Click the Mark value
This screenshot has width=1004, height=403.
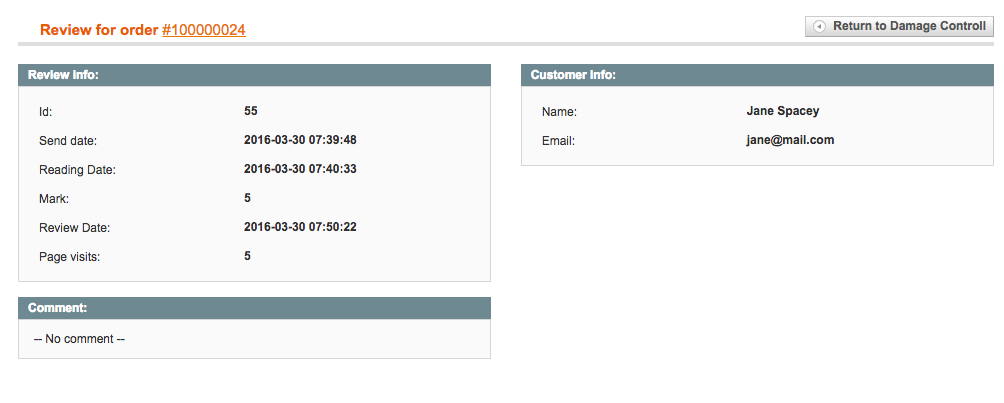(248, 198)
